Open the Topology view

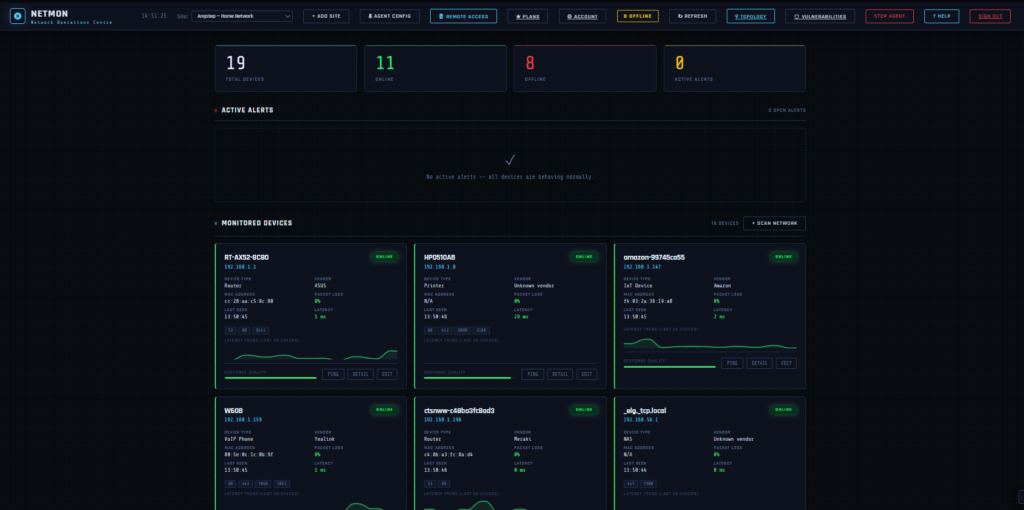point(750,16)
